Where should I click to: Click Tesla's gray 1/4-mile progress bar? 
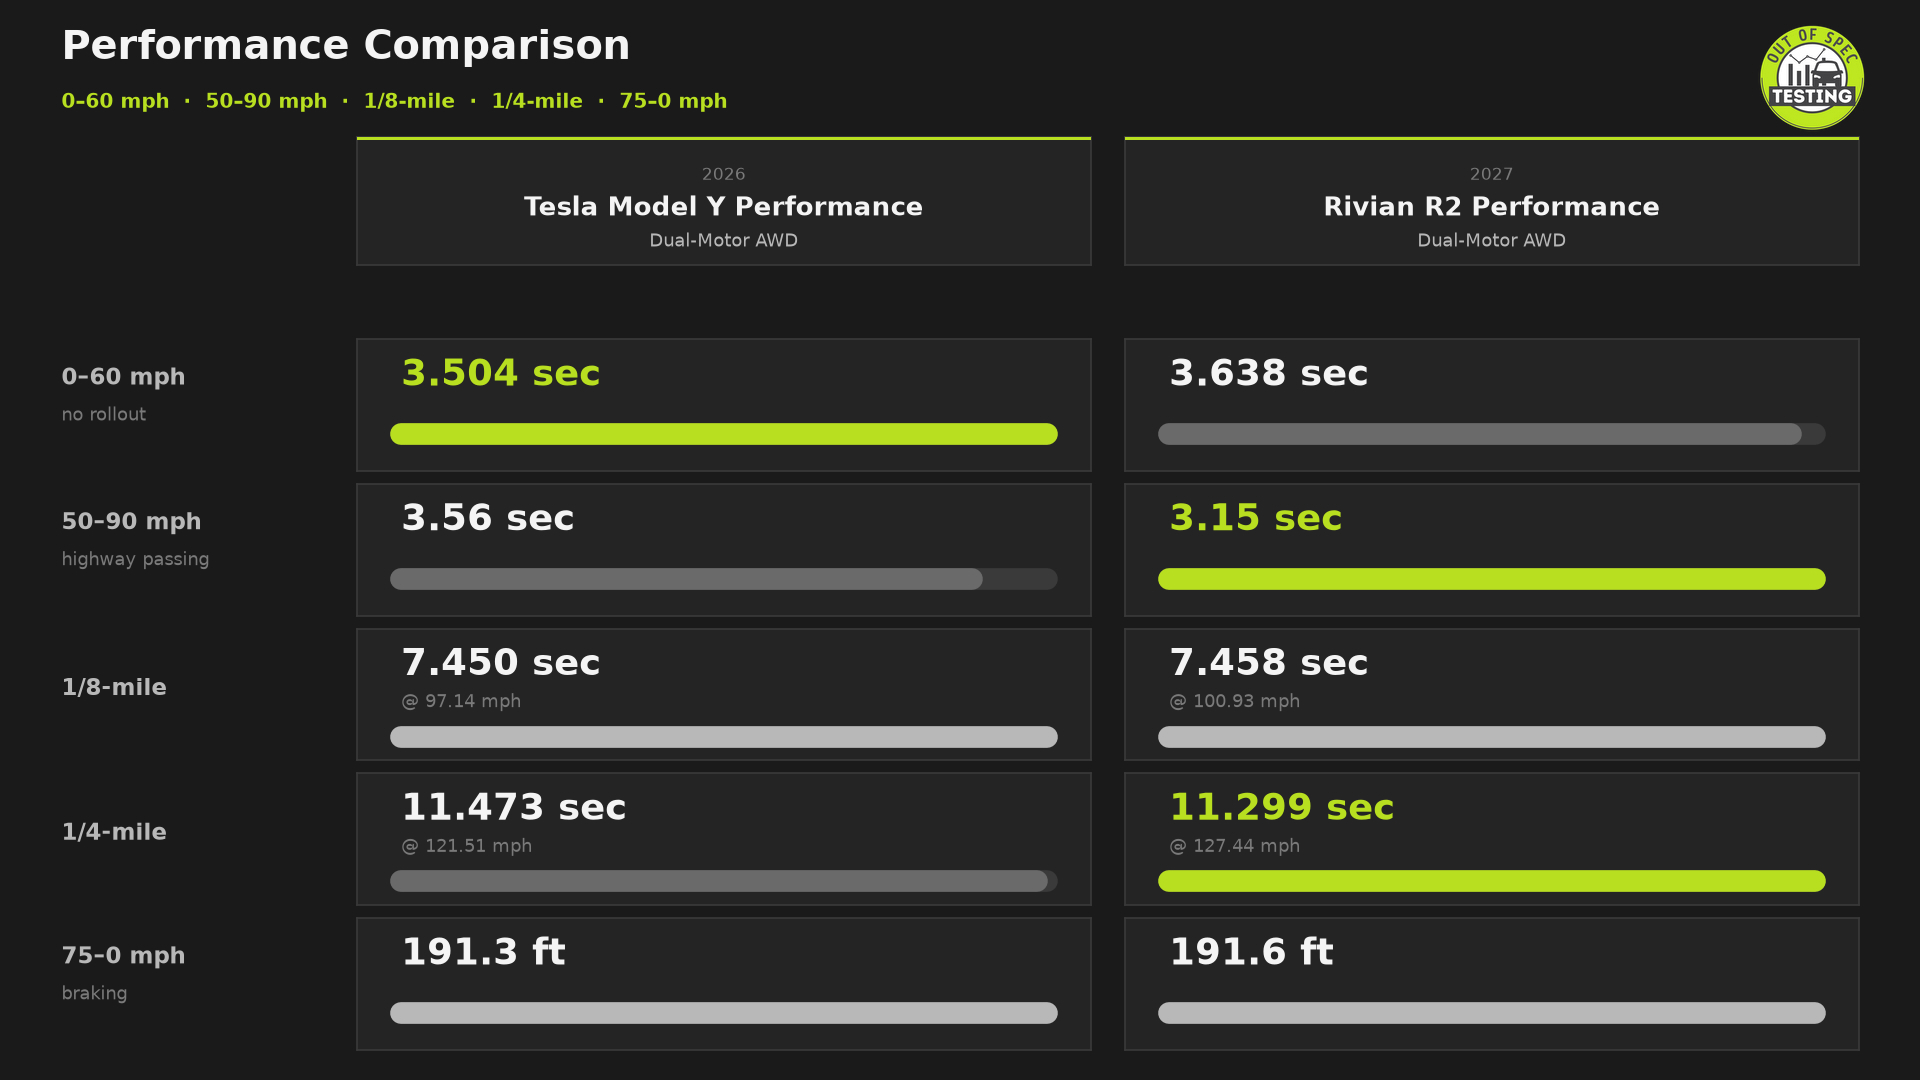(719, 881)
